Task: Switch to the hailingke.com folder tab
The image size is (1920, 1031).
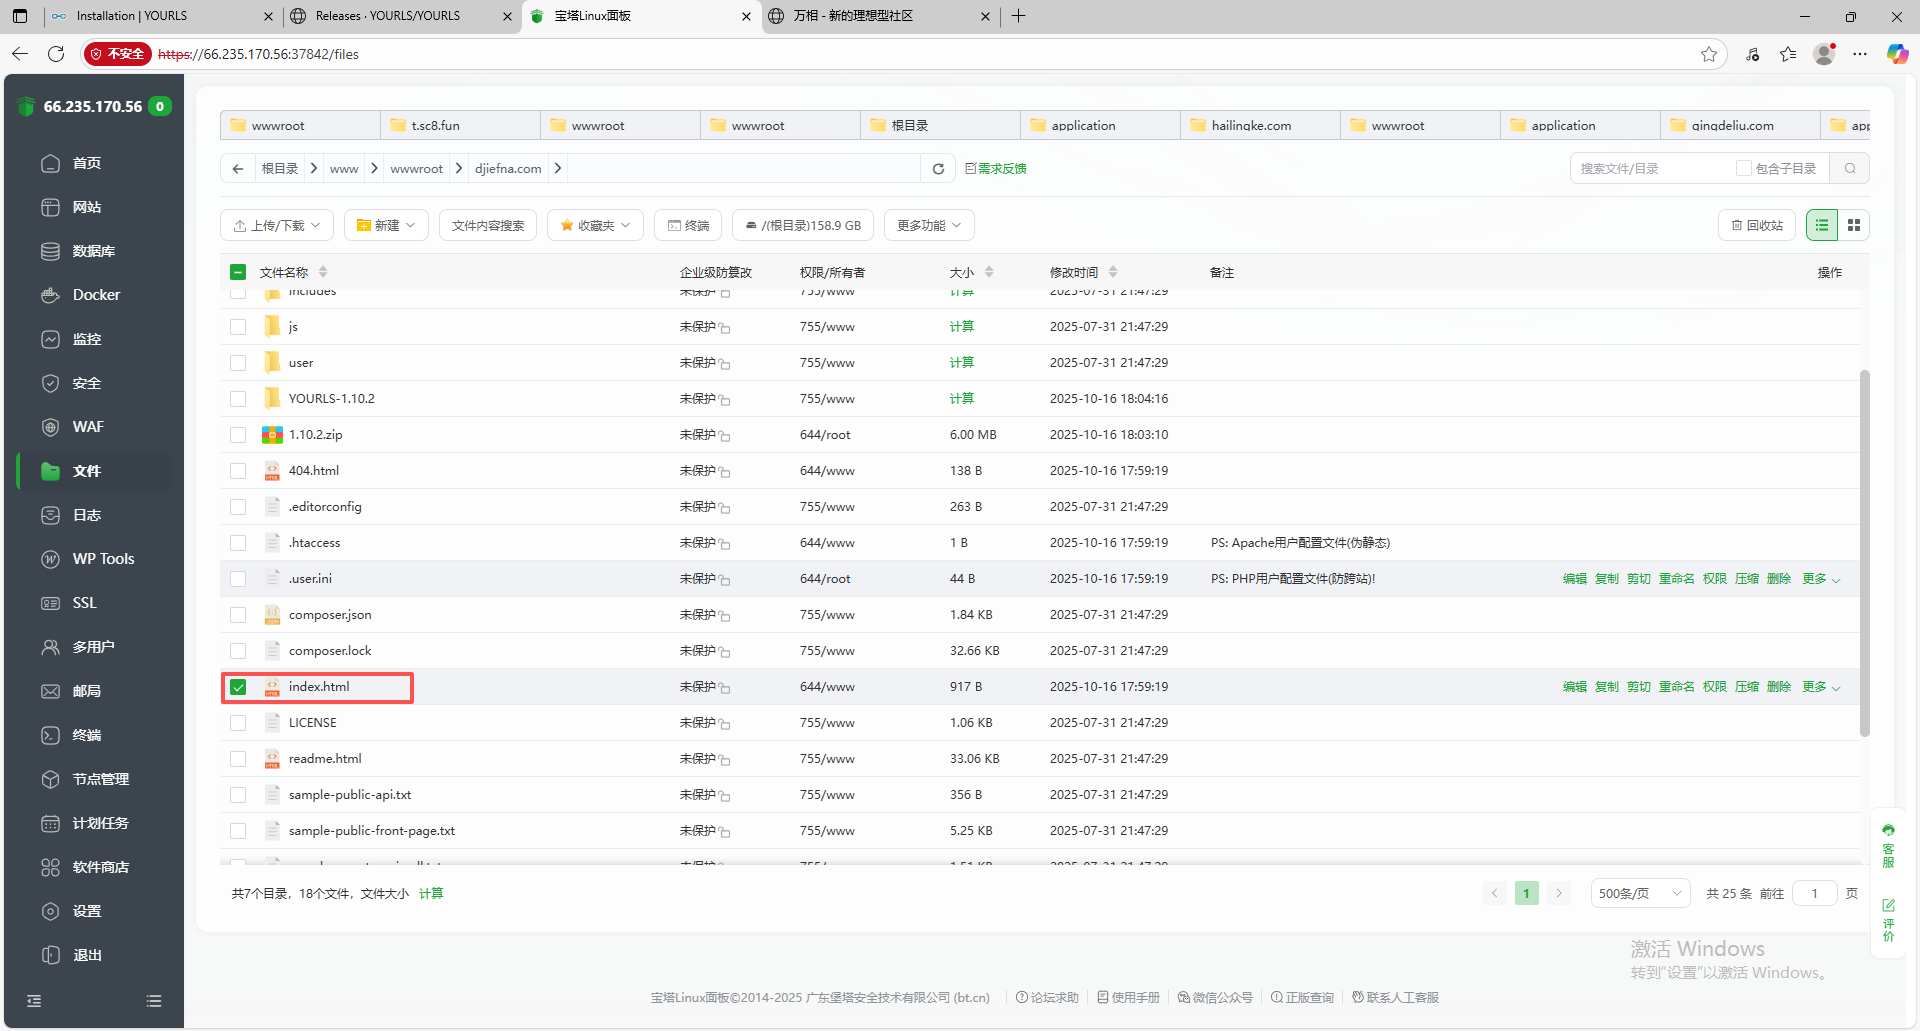Action: pos(1250,126)
